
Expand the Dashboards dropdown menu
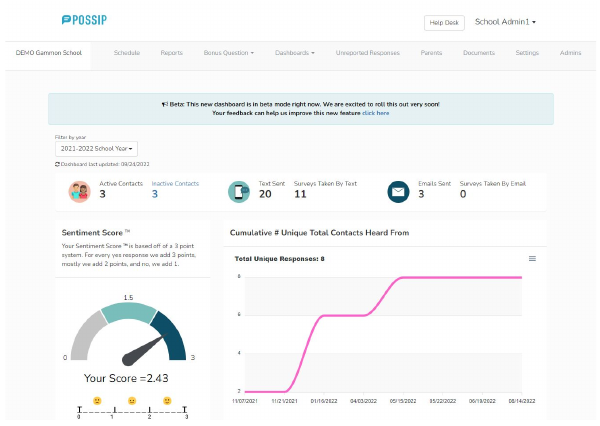click(x=295, y=53)
